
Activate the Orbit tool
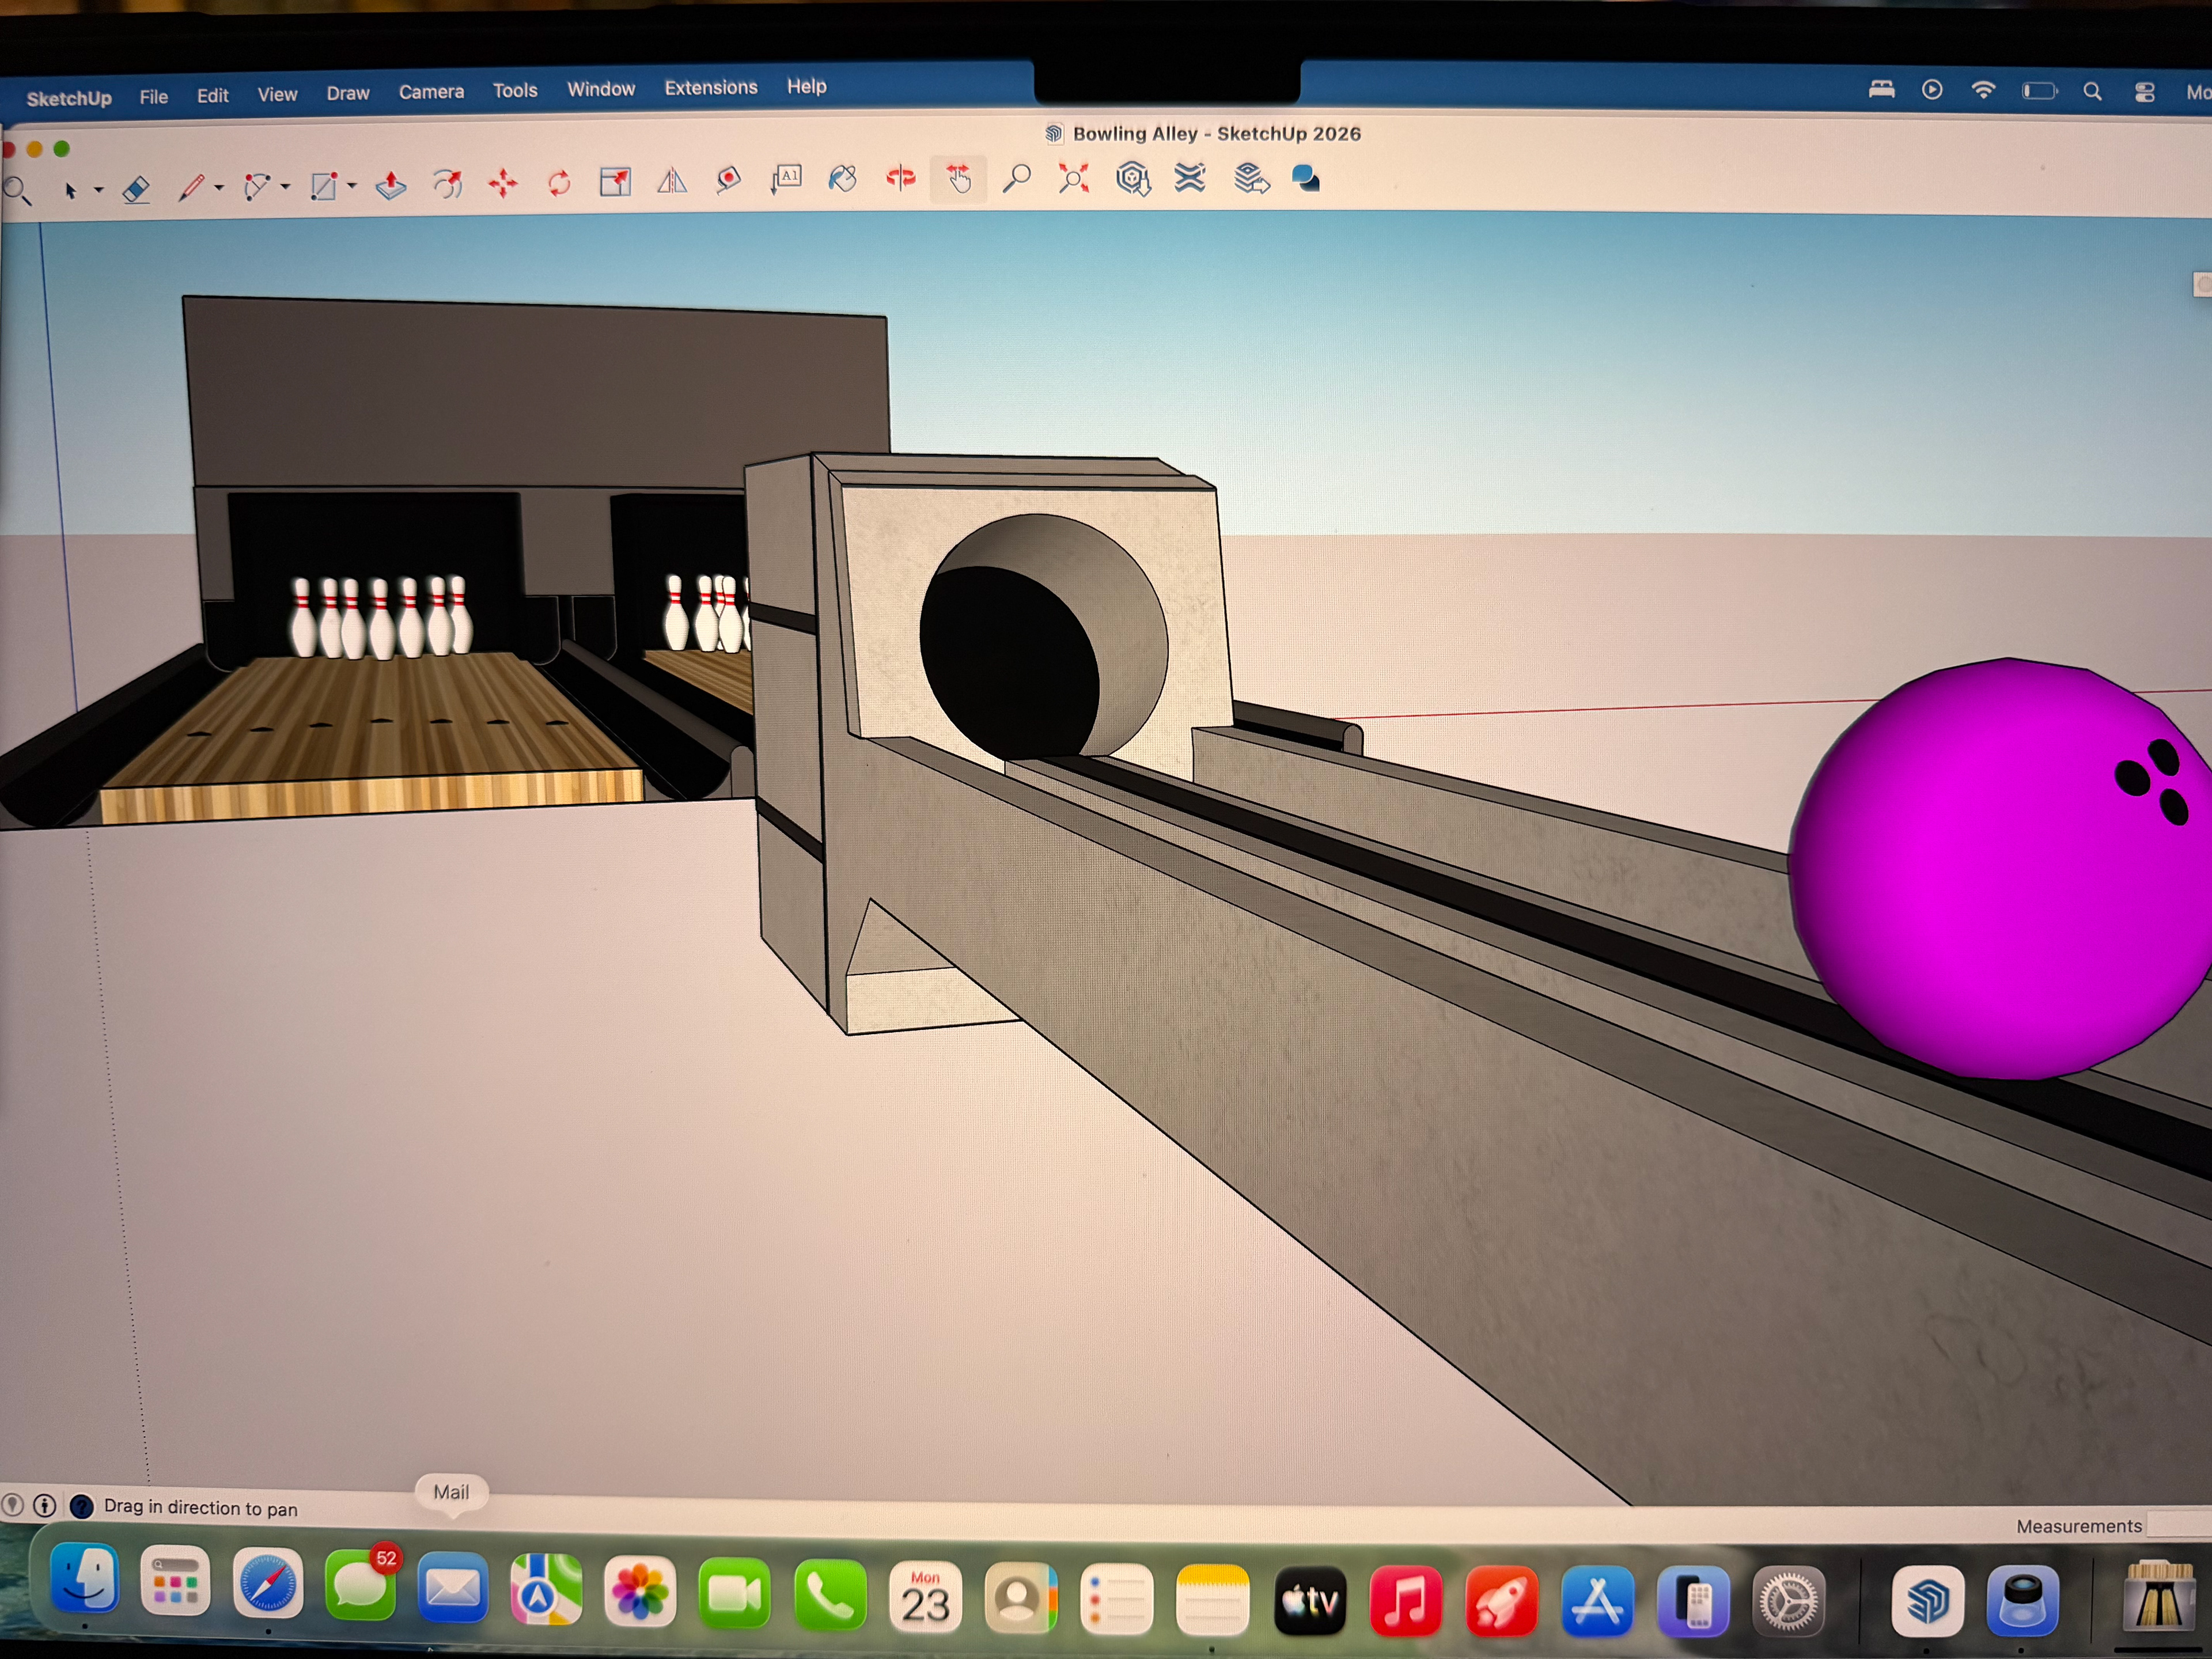point(901,178)
